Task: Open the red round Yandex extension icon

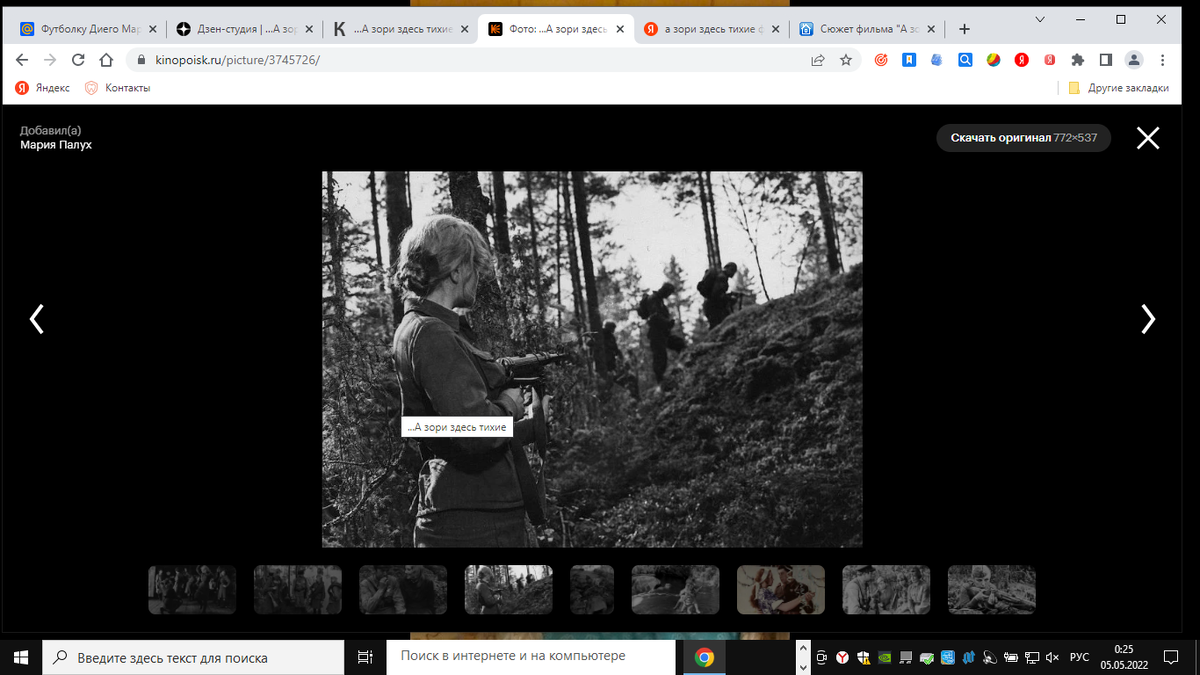Action: pyautogui.click(x=1022, y=60)
